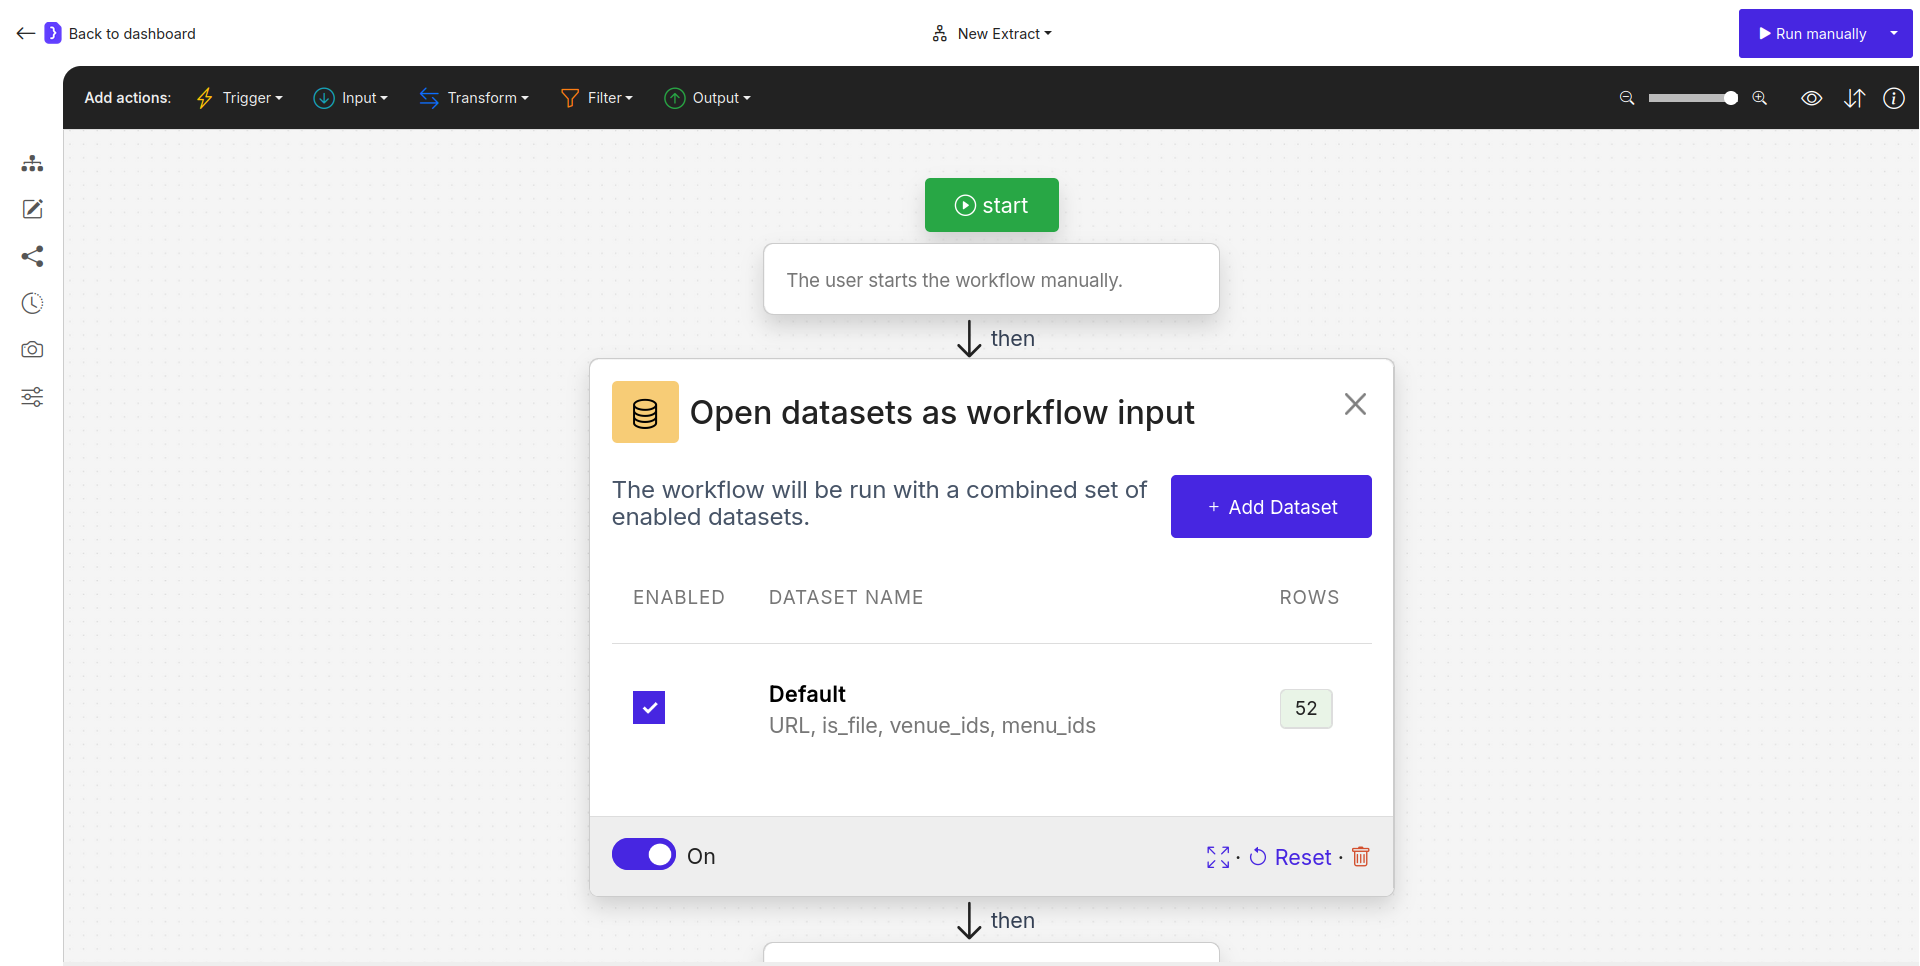
Task: Click the sort arrows toggle in the toolbar
Action: (1855, 98)
